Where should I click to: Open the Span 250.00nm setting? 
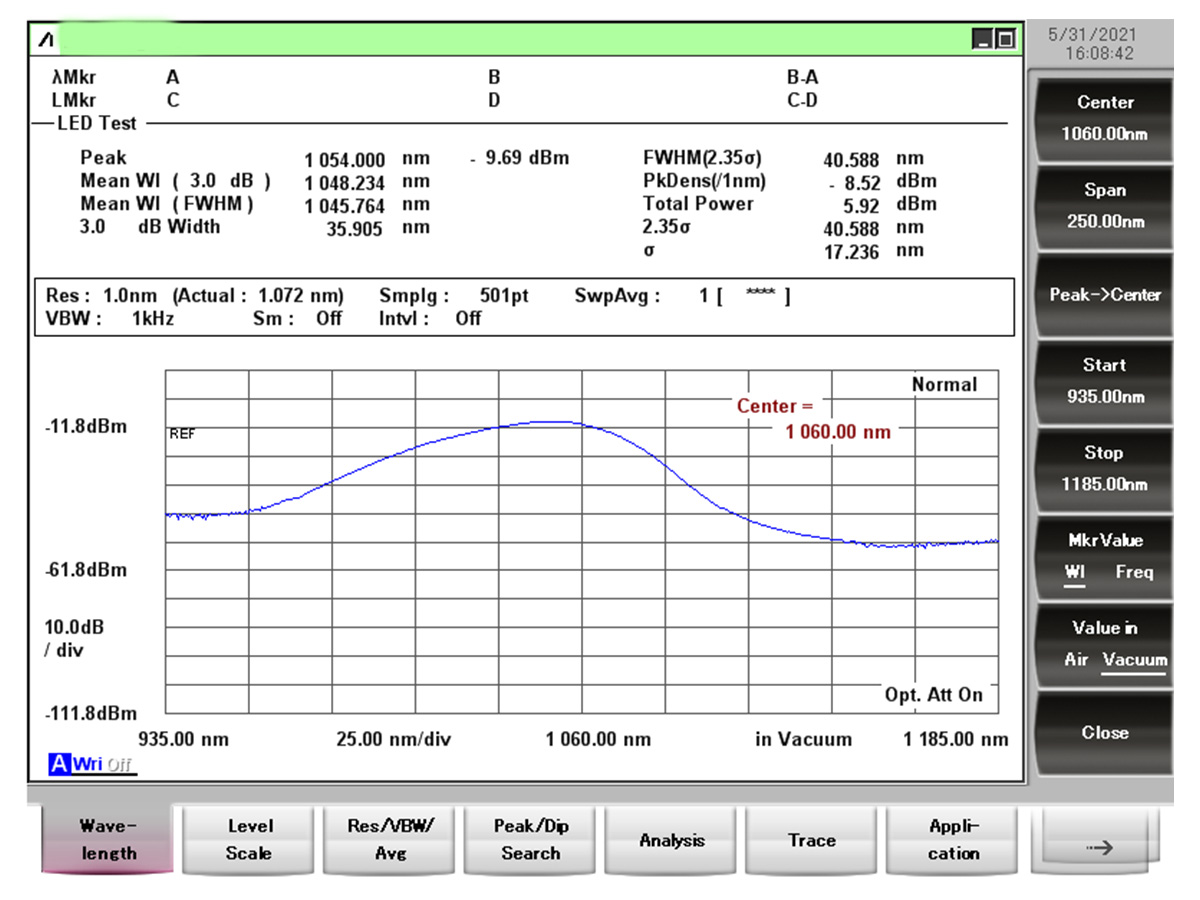[1105, 205]
